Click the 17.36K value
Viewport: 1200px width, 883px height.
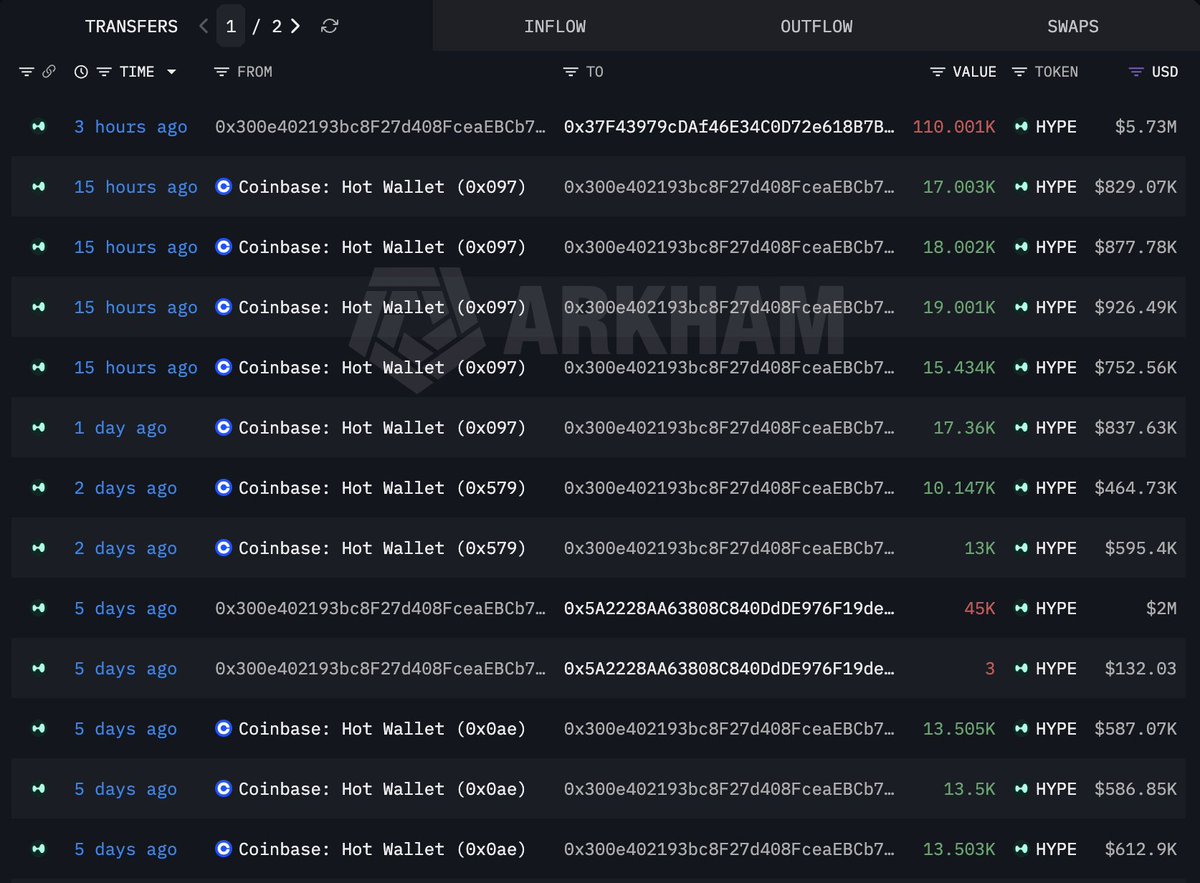pyautogui.click(x=964, y=428)
